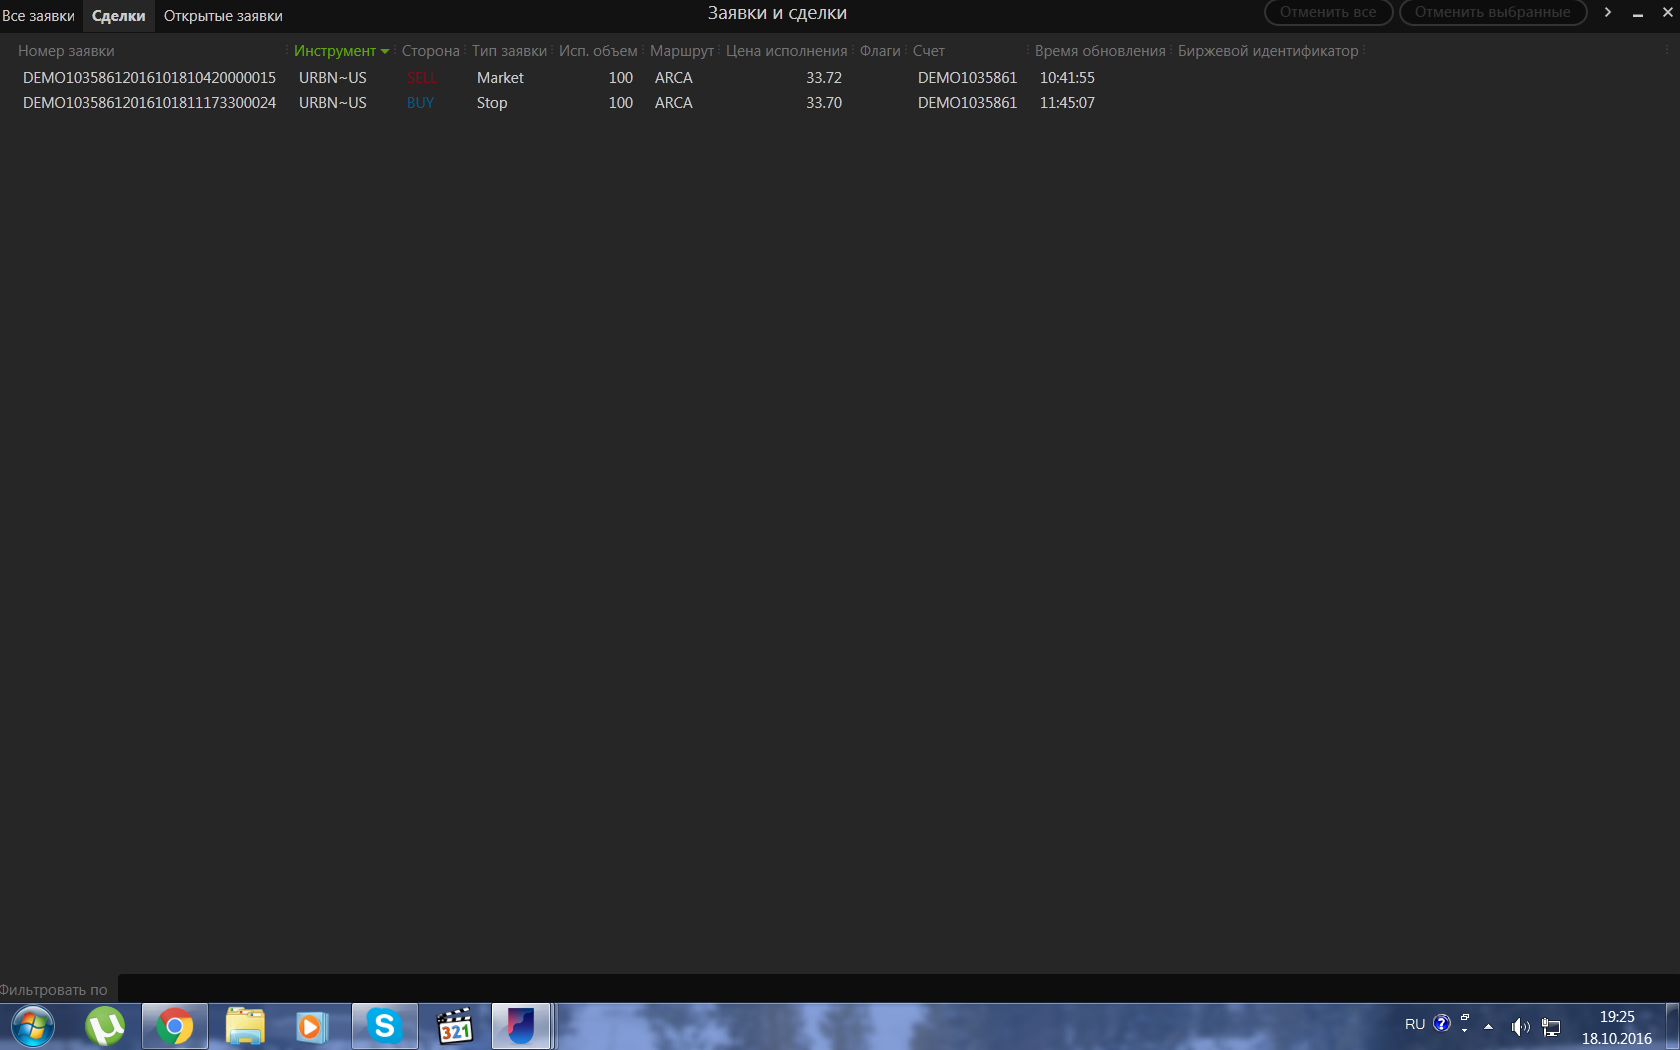The image size is (1680, 1050).
Task: Open Media Player Classic taskbar icon
Action: pyautogui.click(x=455, y=1027)
